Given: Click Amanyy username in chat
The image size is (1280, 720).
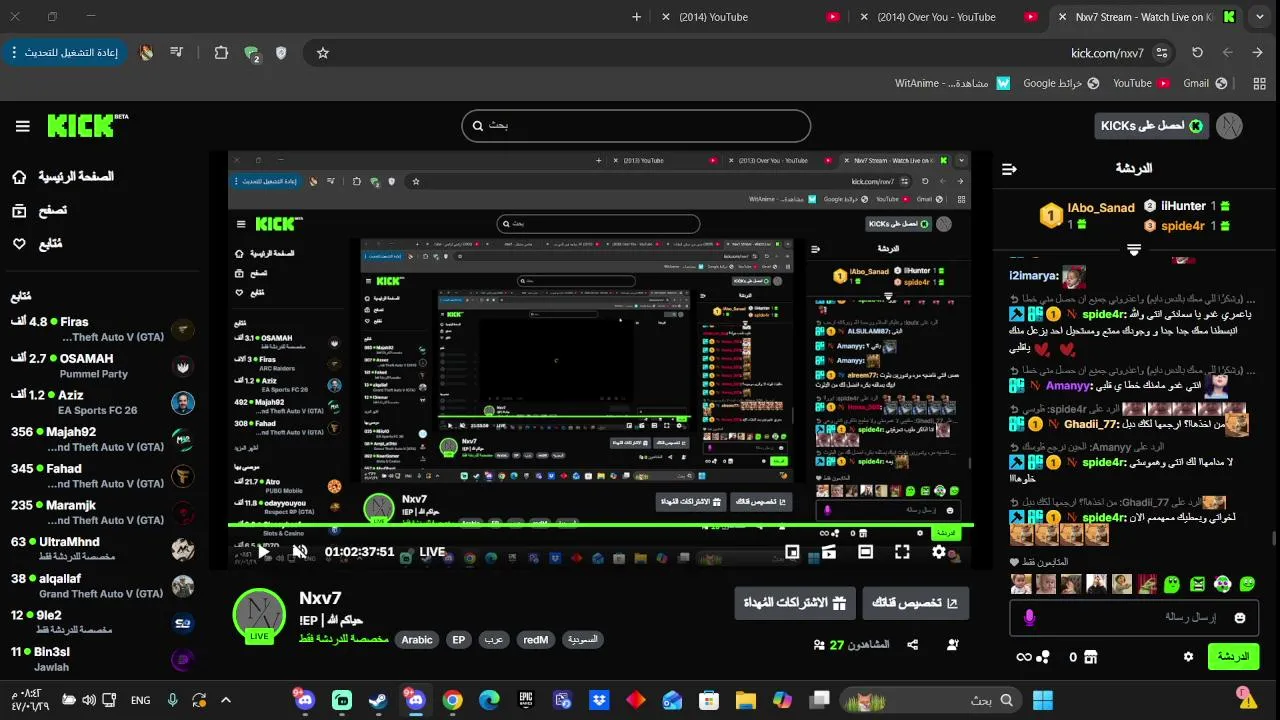Looking at the screenshot, I should tap(1067, 386).
